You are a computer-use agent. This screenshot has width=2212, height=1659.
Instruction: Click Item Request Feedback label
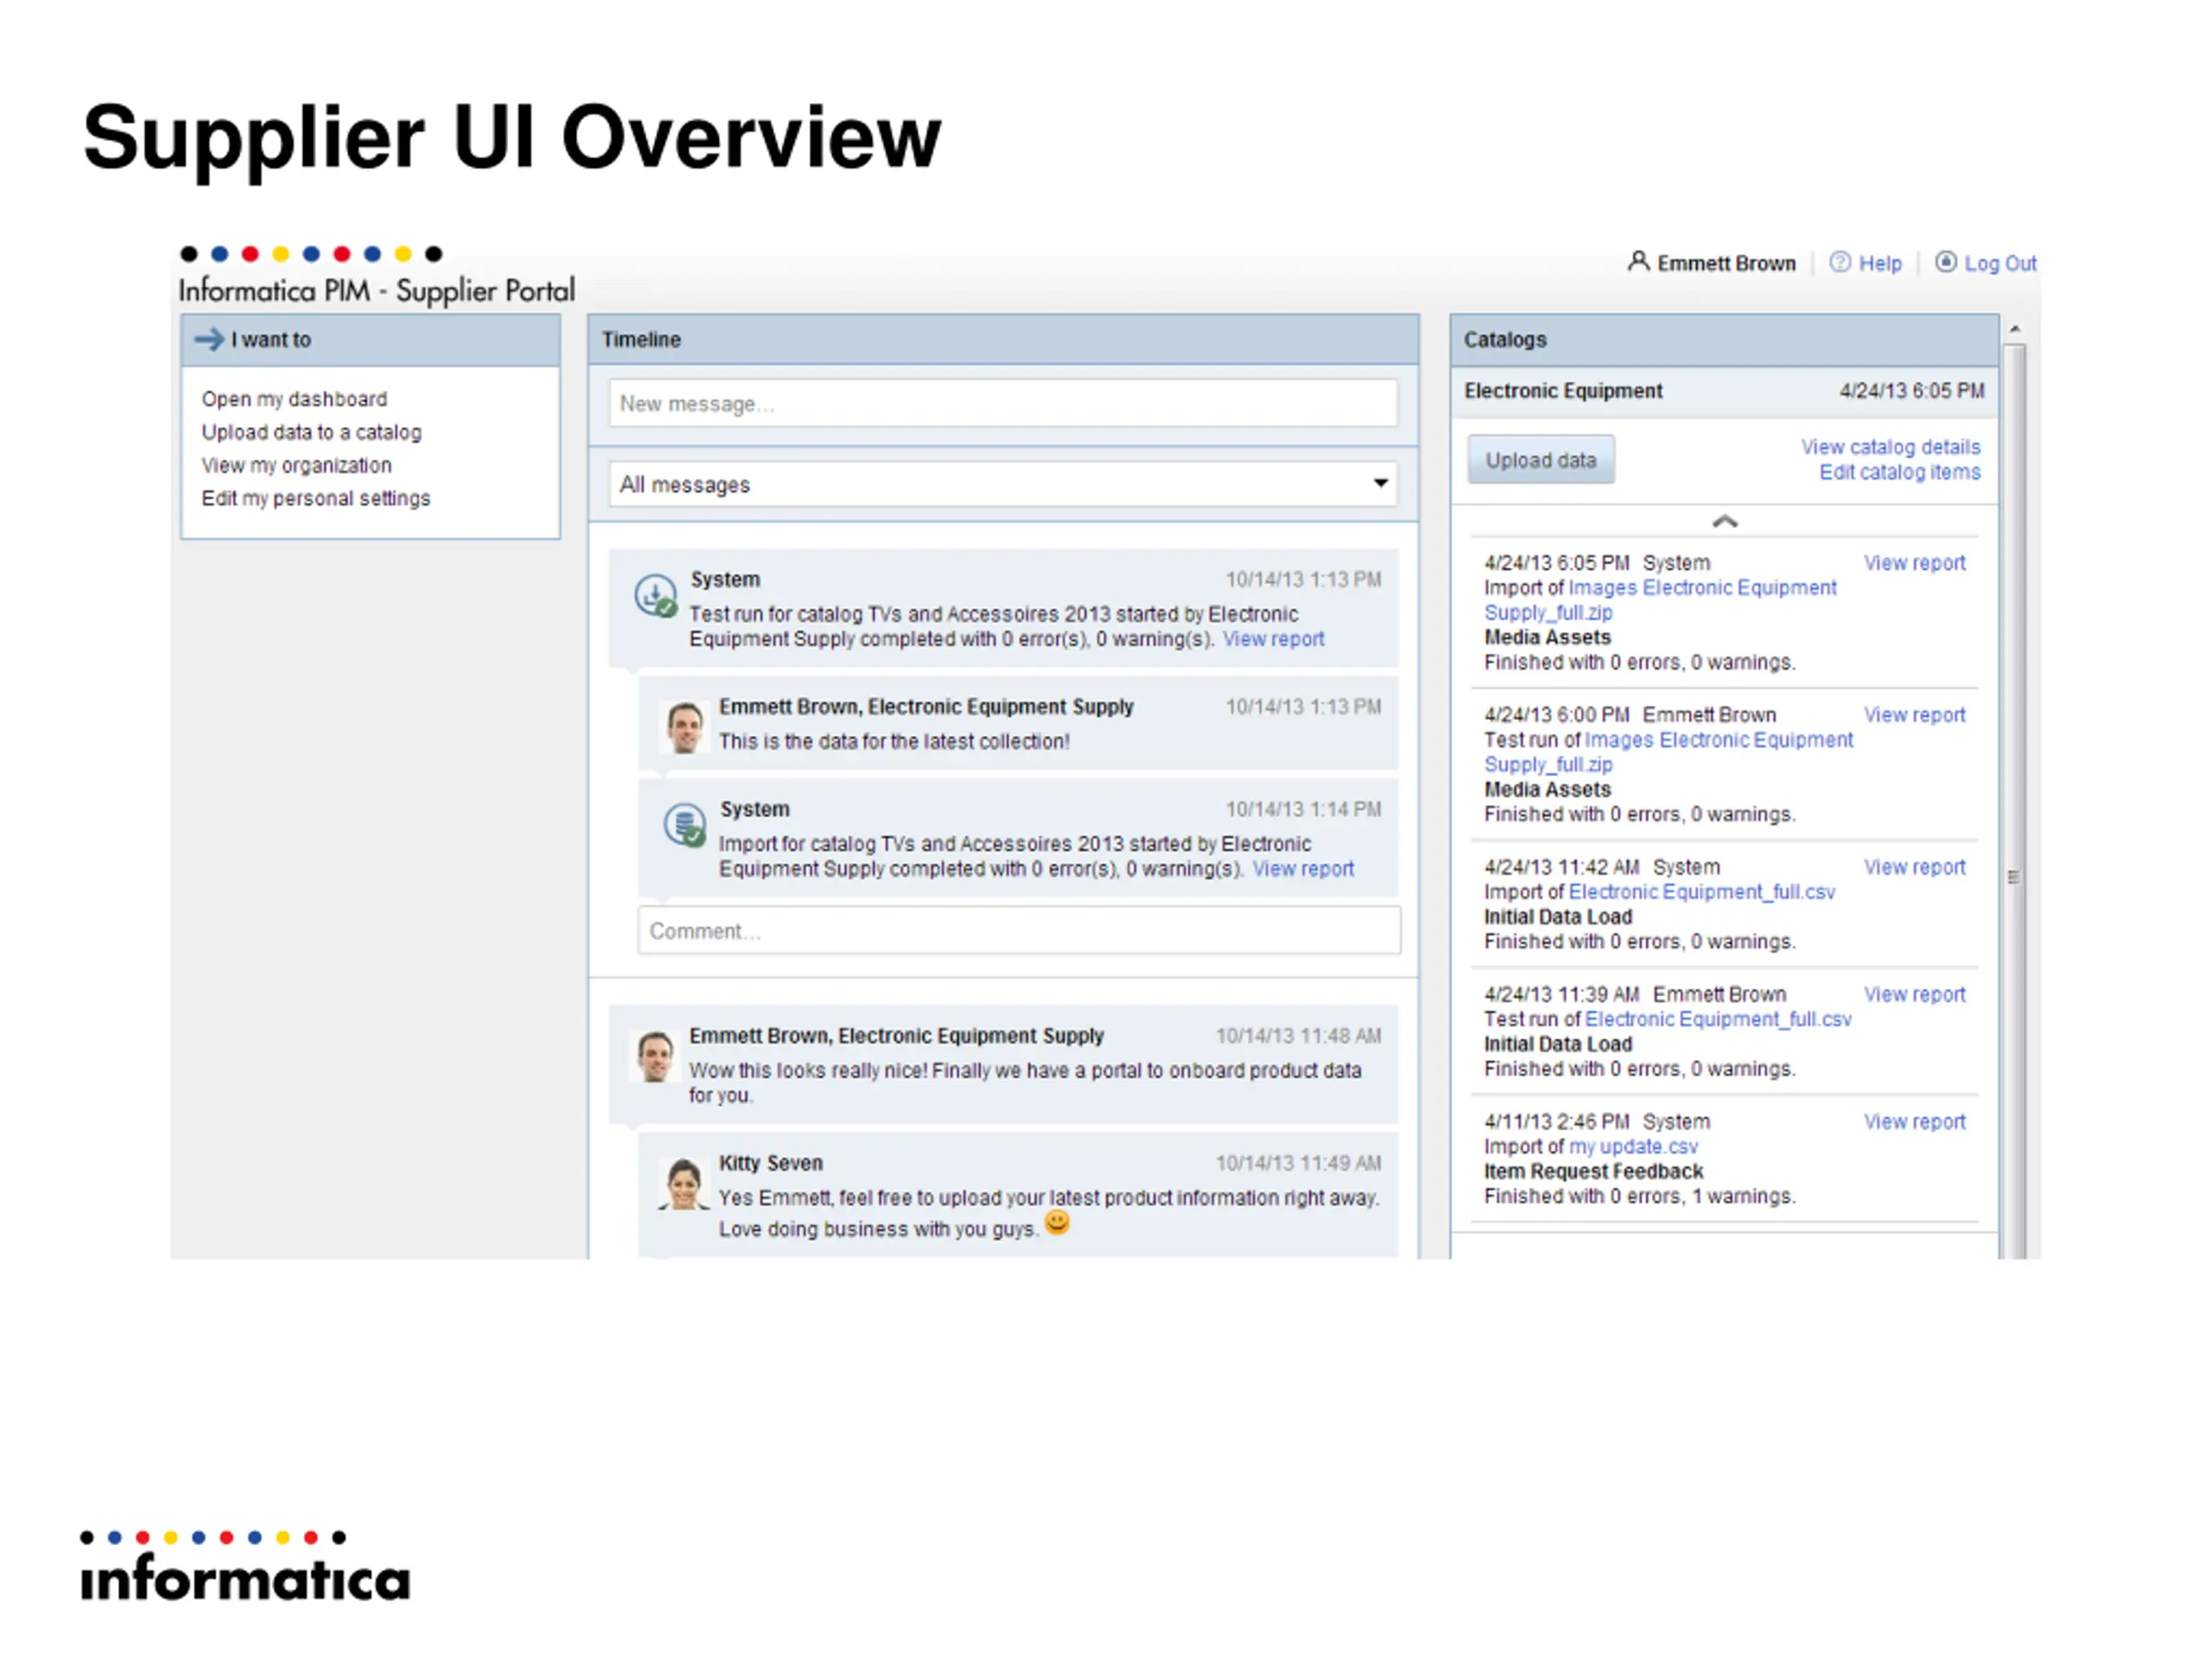[1593, 1171]
